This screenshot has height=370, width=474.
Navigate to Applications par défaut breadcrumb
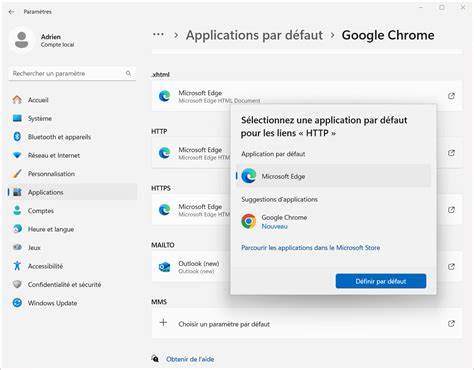coord(254,35)
